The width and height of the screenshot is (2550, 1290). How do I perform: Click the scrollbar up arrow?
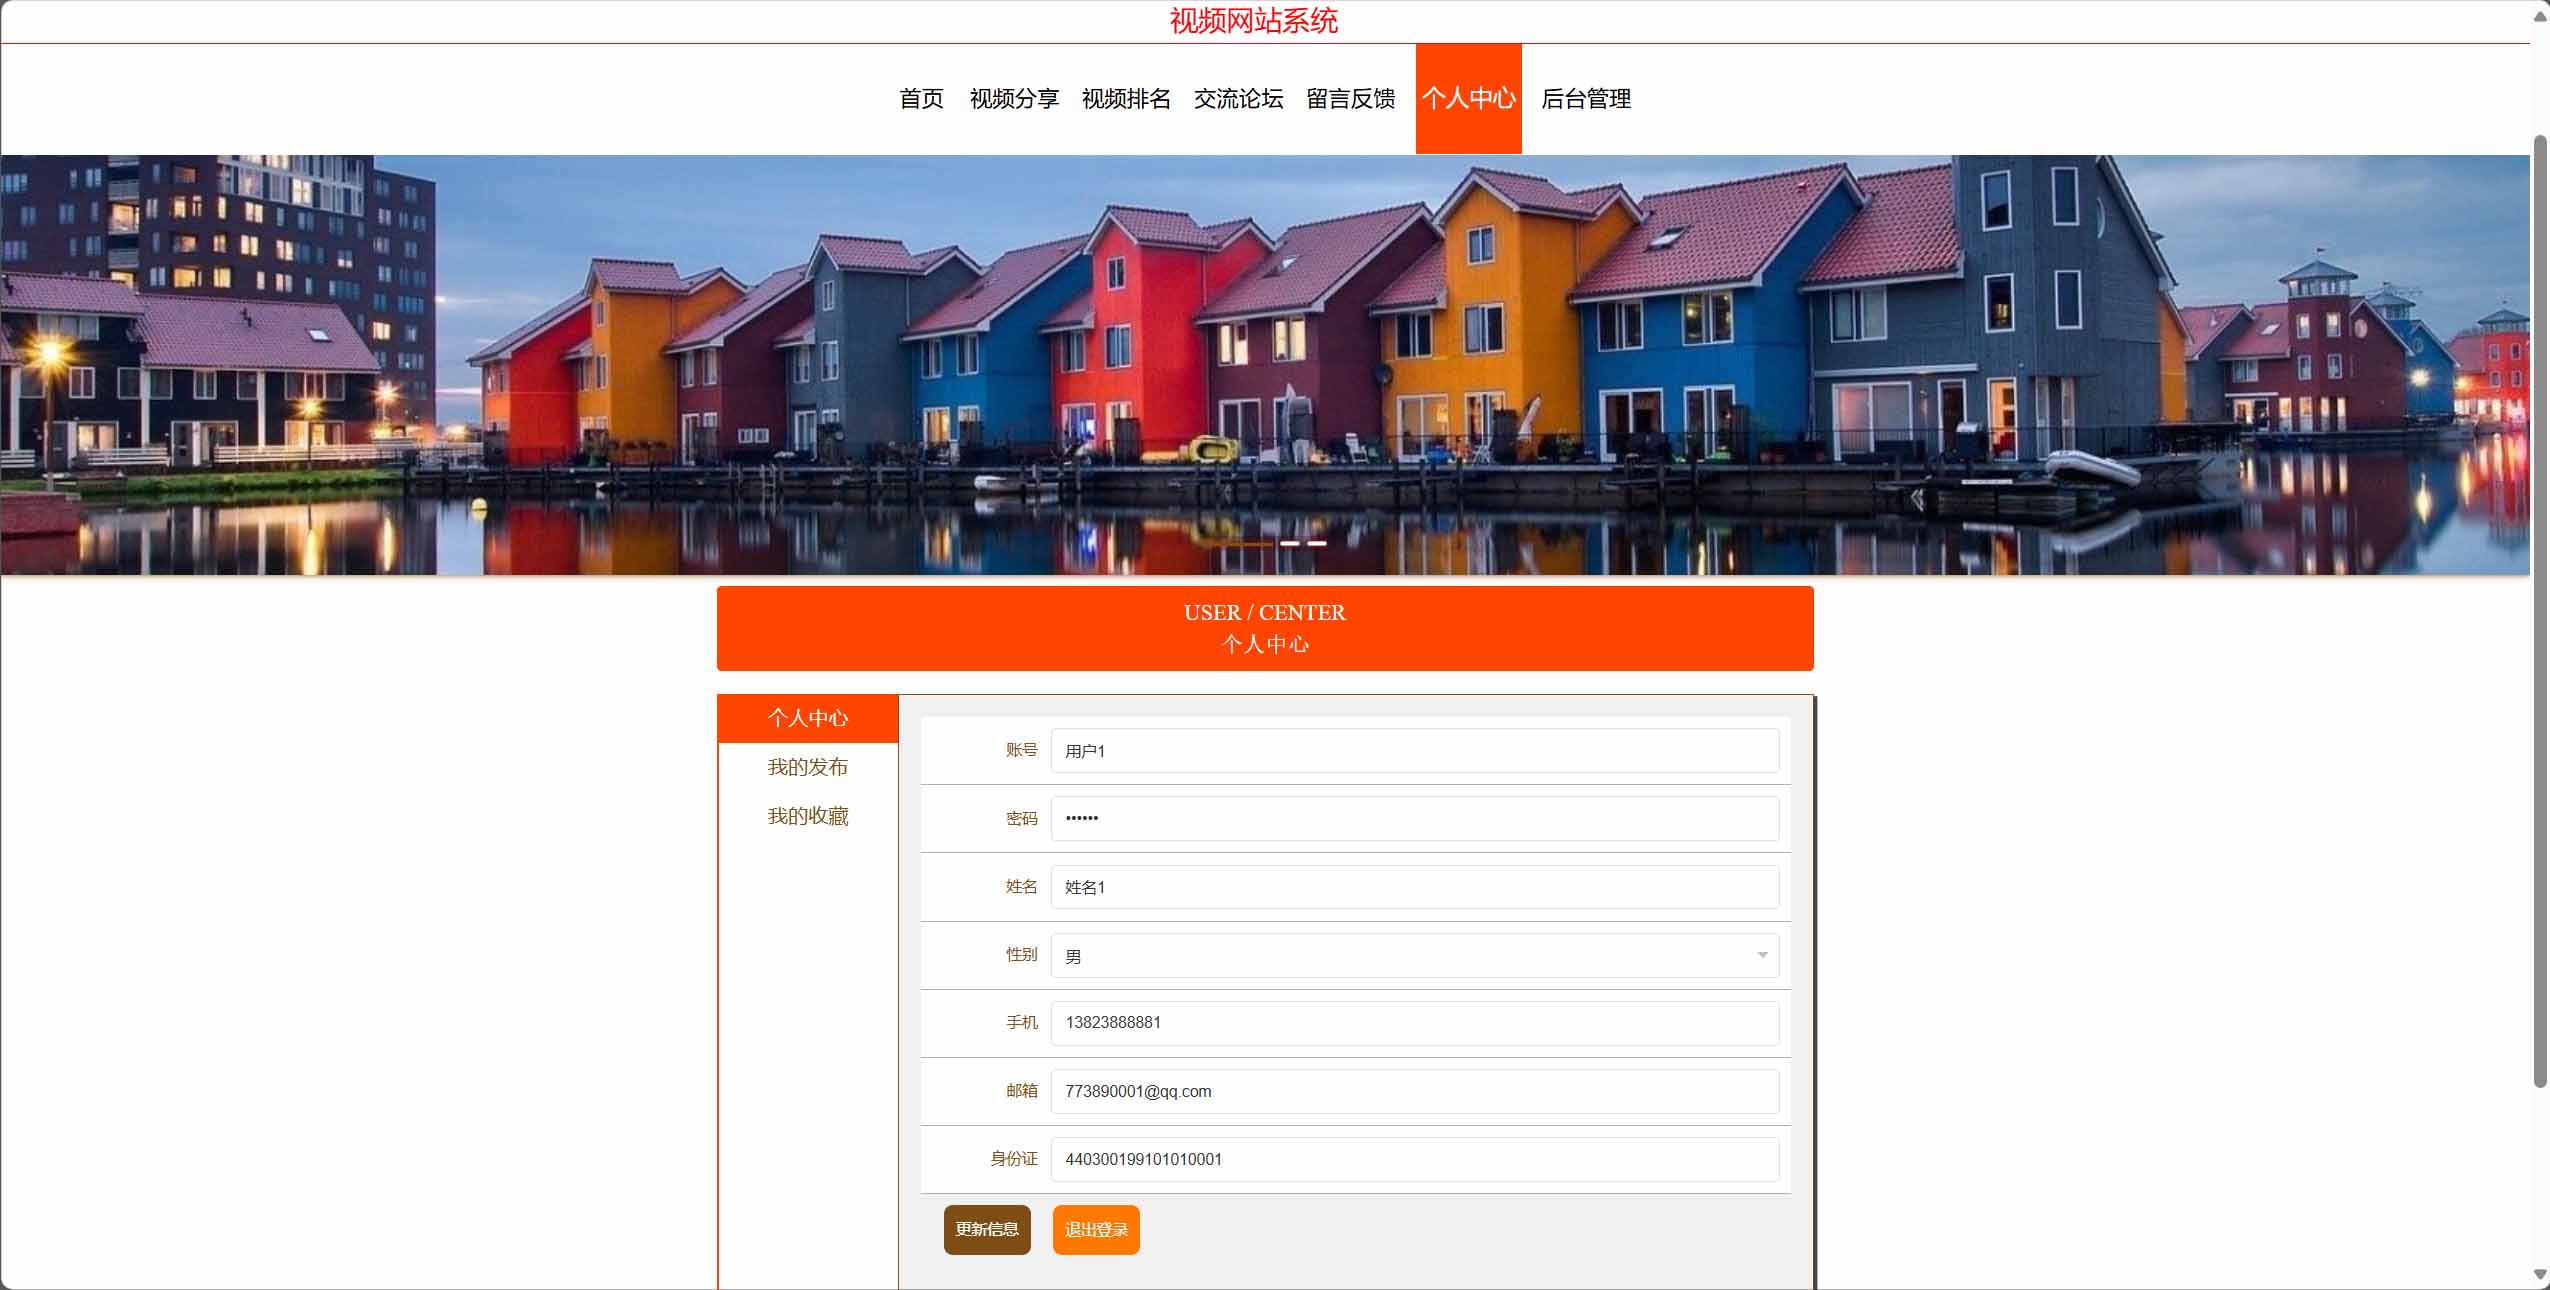click(x=2540, y=15)
